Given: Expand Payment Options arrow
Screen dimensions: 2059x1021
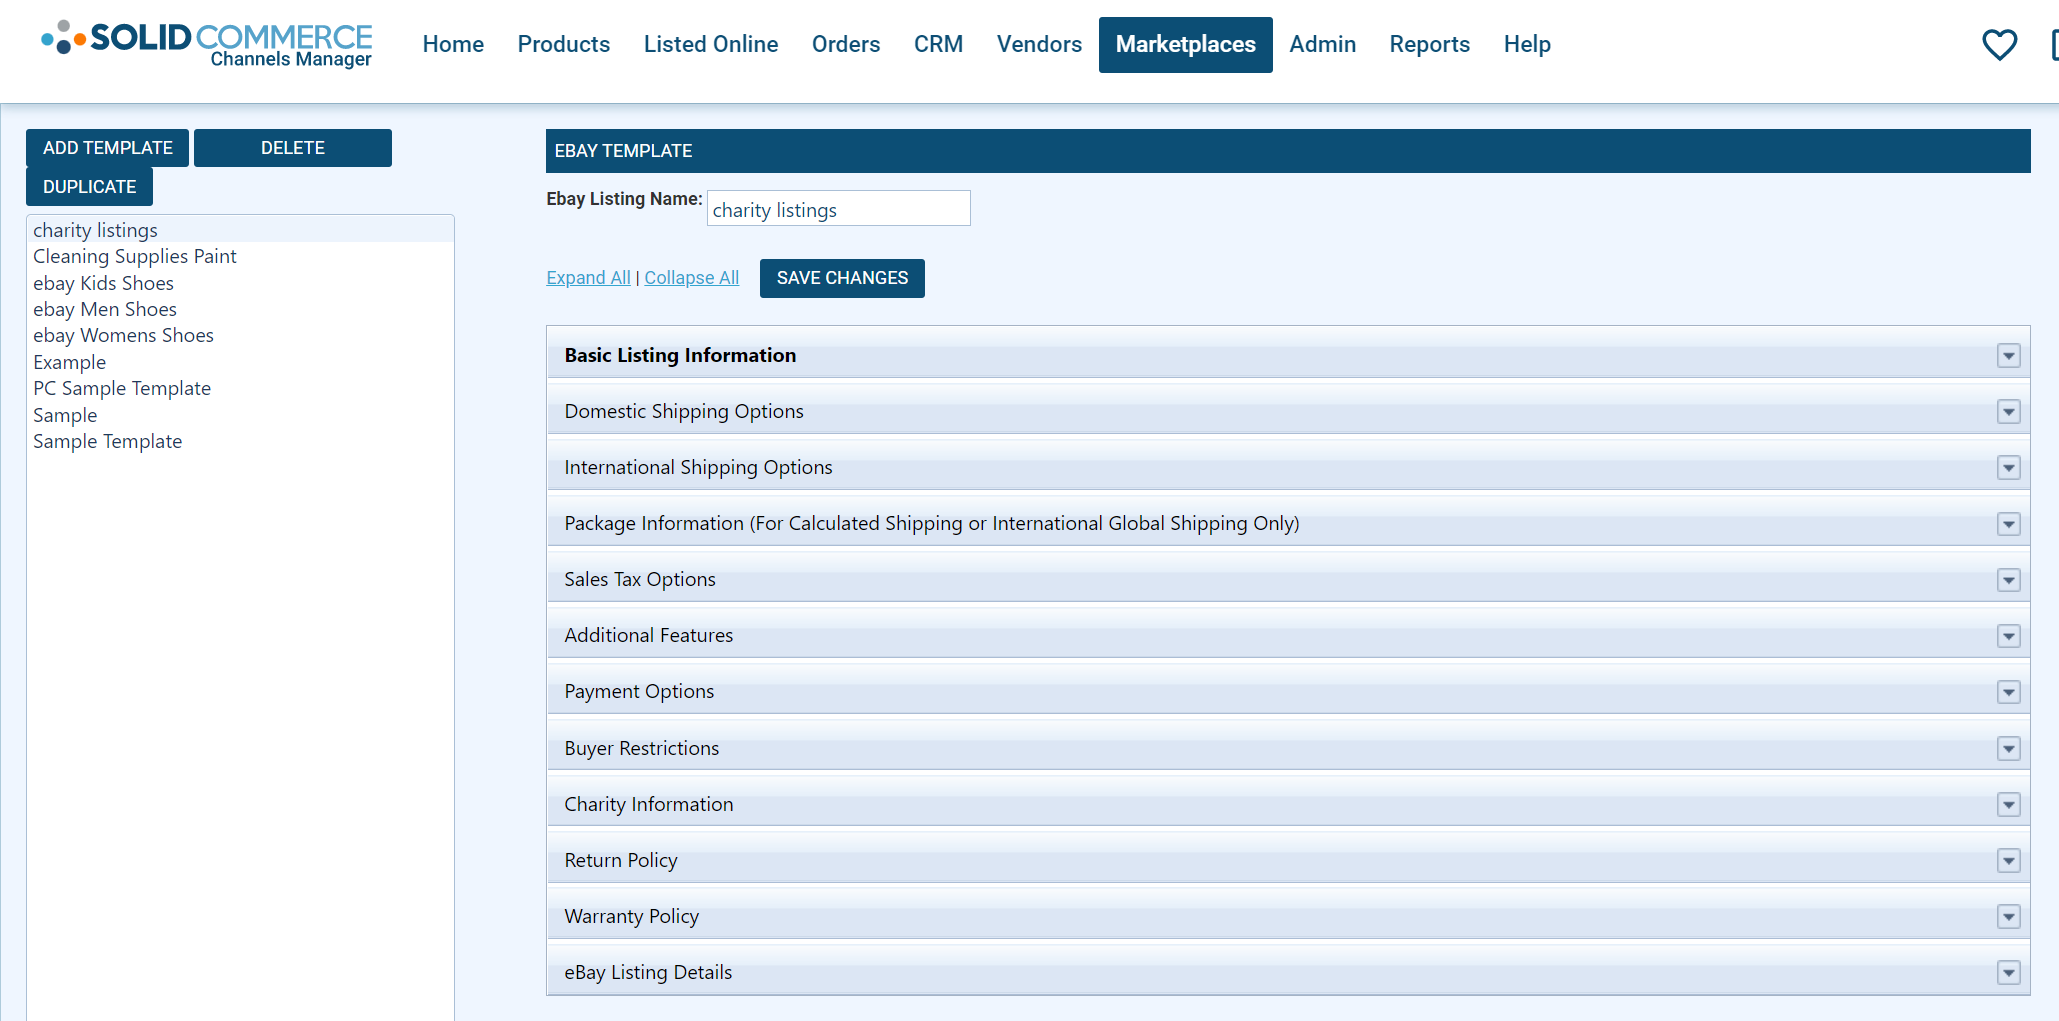Looking at the screenshot, I should pyautogui.click(x=2008, y=692).
